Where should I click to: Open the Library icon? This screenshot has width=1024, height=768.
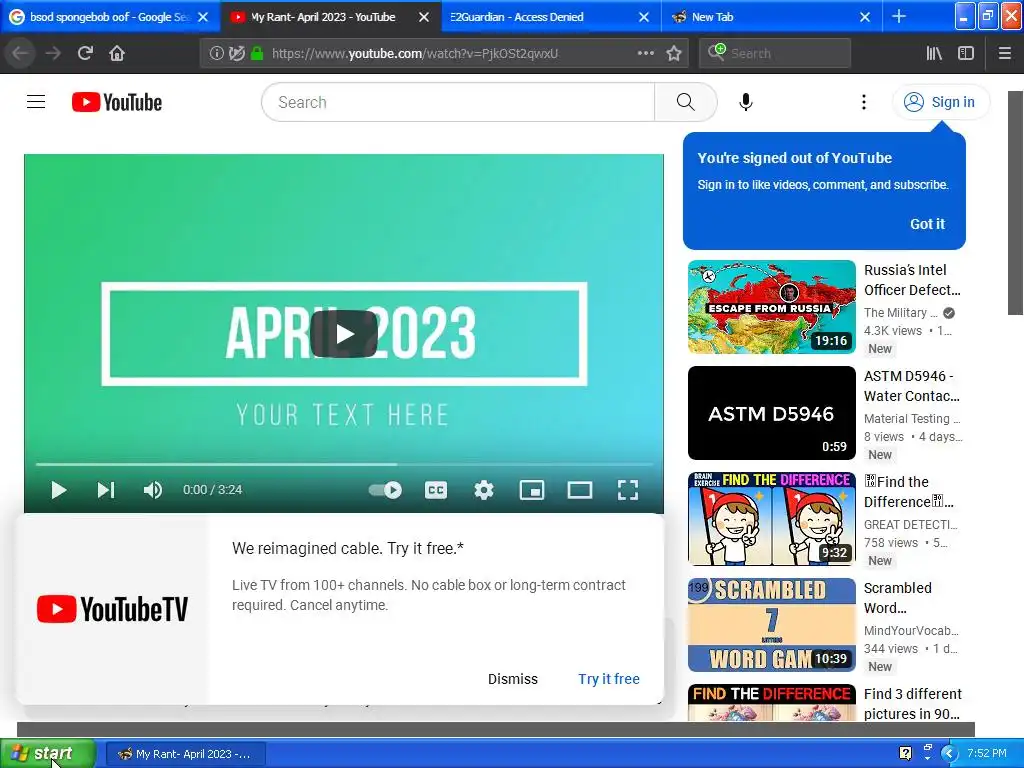934,53
